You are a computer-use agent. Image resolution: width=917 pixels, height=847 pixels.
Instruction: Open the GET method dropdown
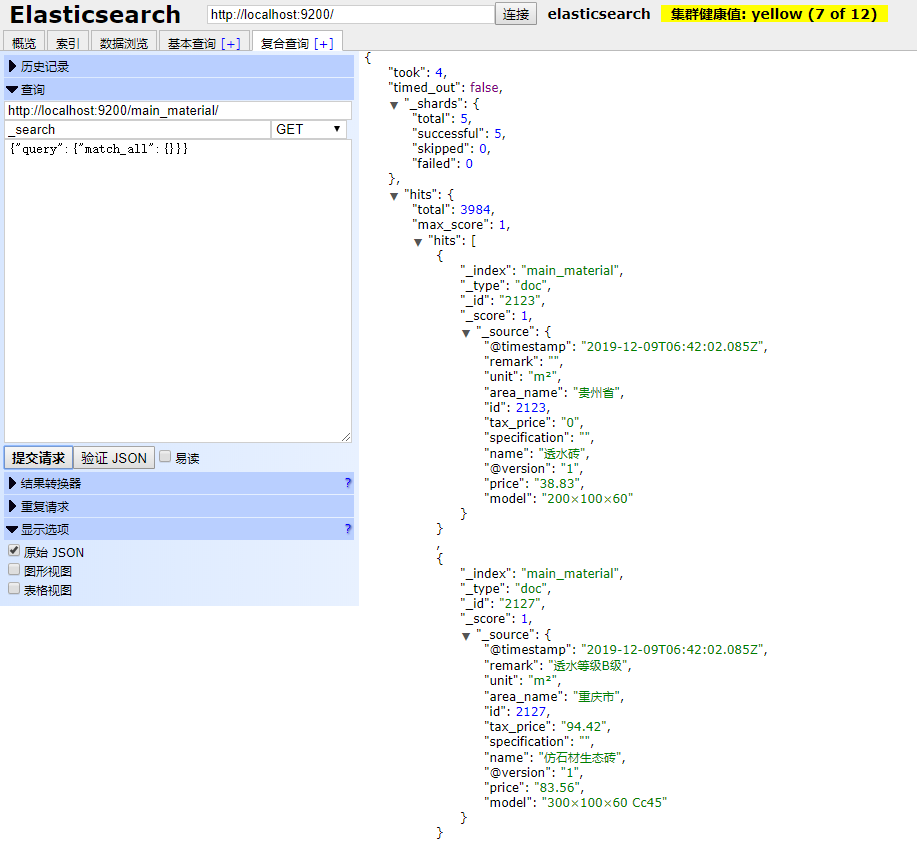(x=308, y=129)
